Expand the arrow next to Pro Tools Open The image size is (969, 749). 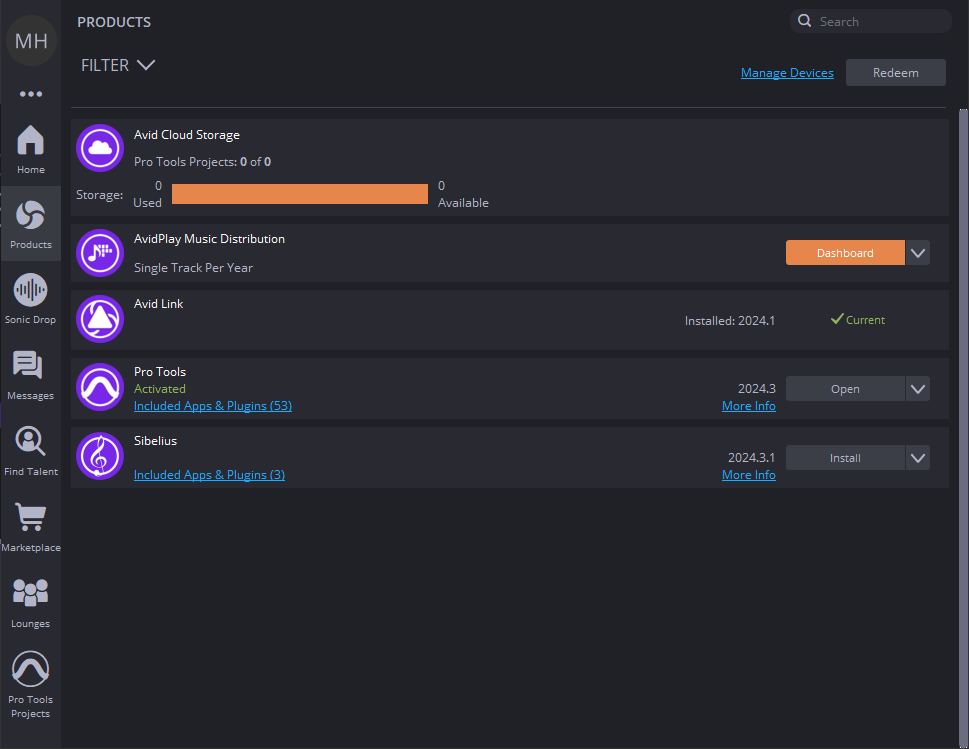pos(918,389)
